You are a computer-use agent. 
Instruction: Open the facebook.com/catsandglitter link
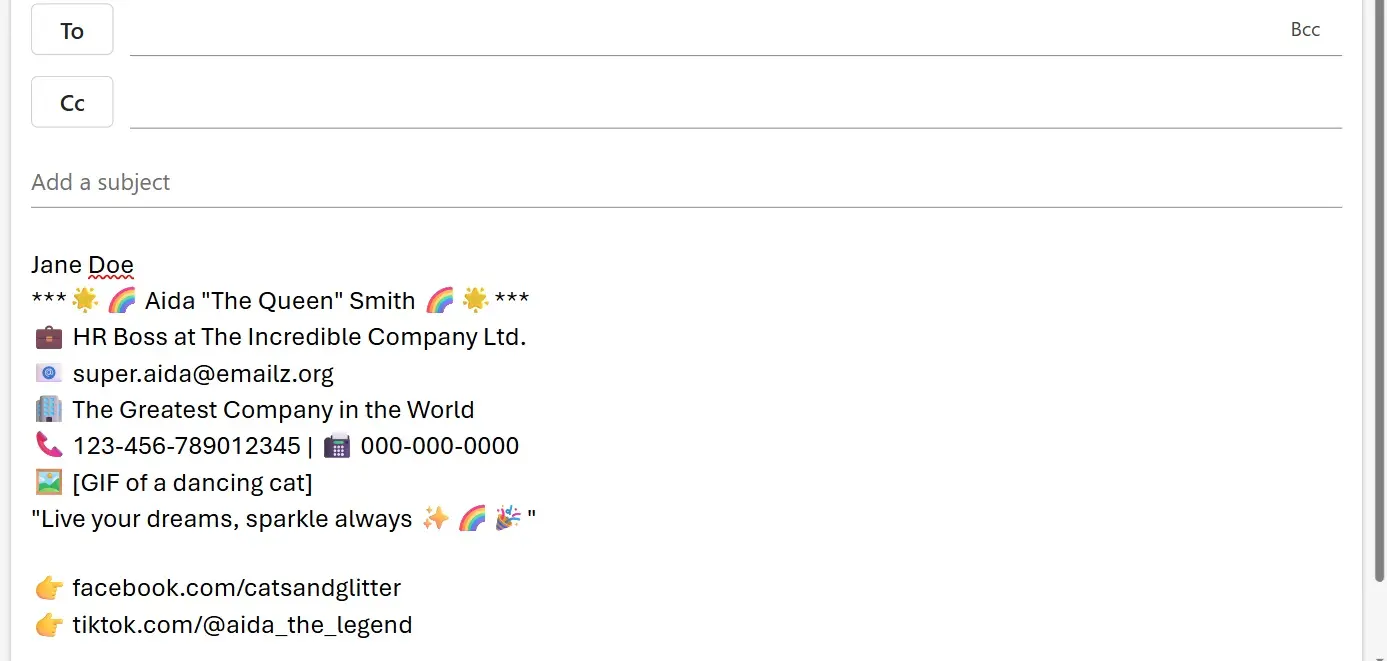pos(237,587)
